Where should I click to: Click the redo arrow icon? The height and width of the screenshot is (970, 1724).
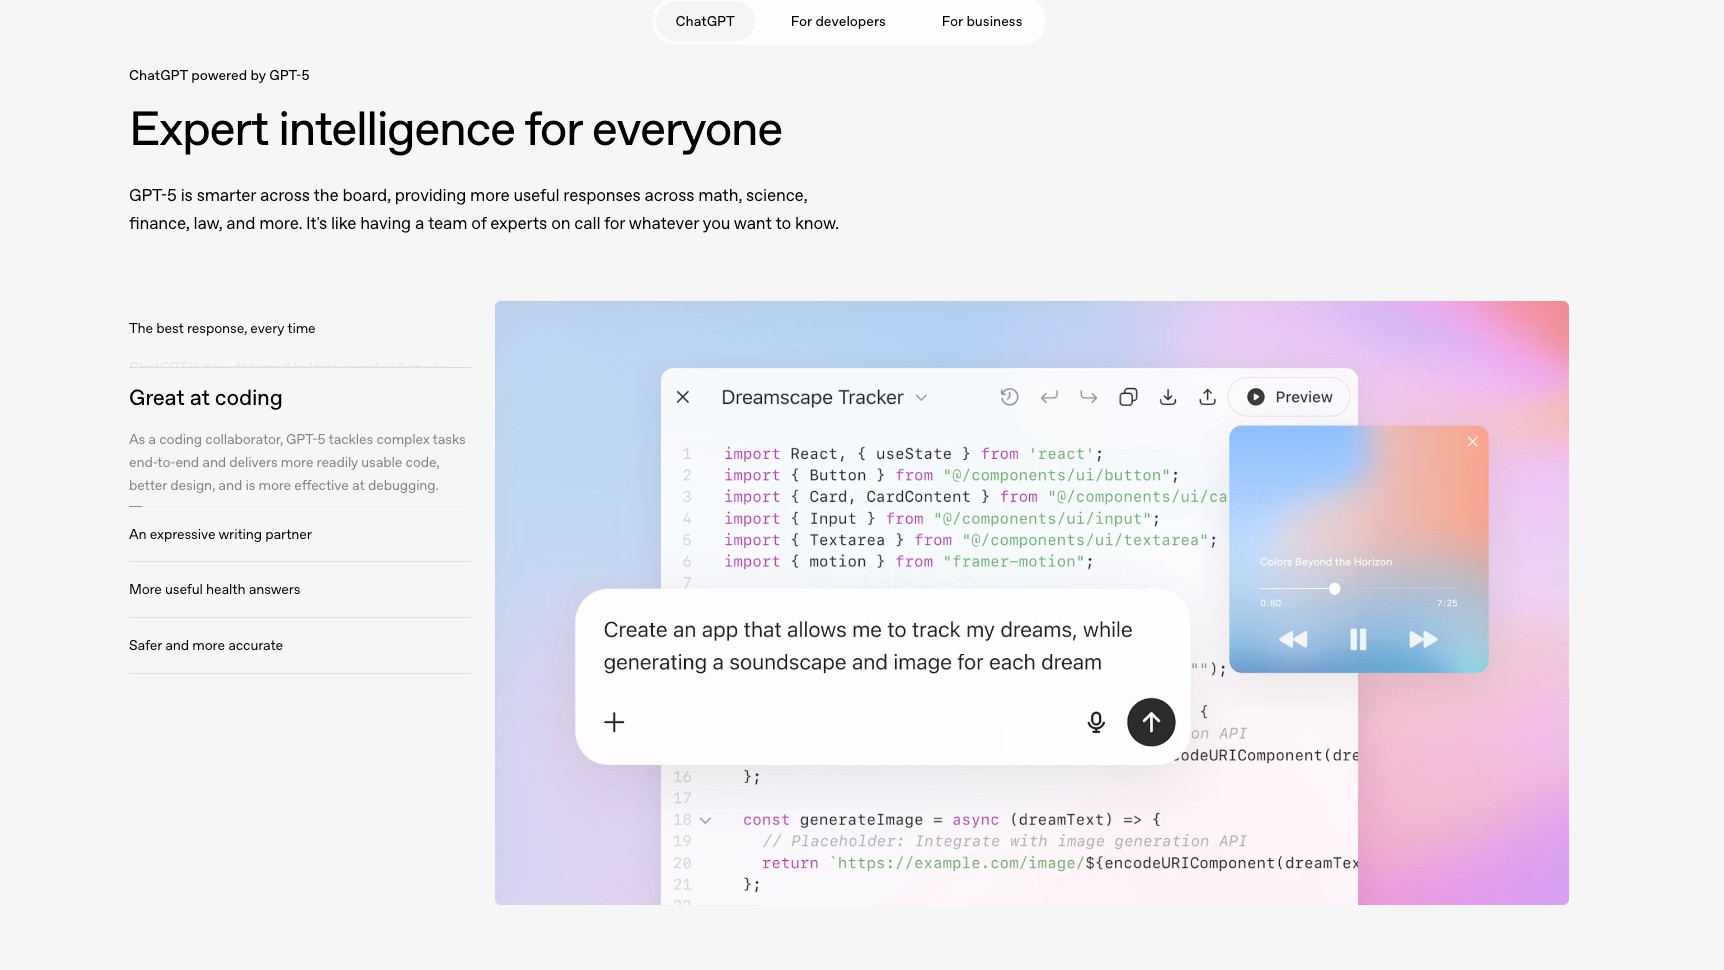point(1088,397)
